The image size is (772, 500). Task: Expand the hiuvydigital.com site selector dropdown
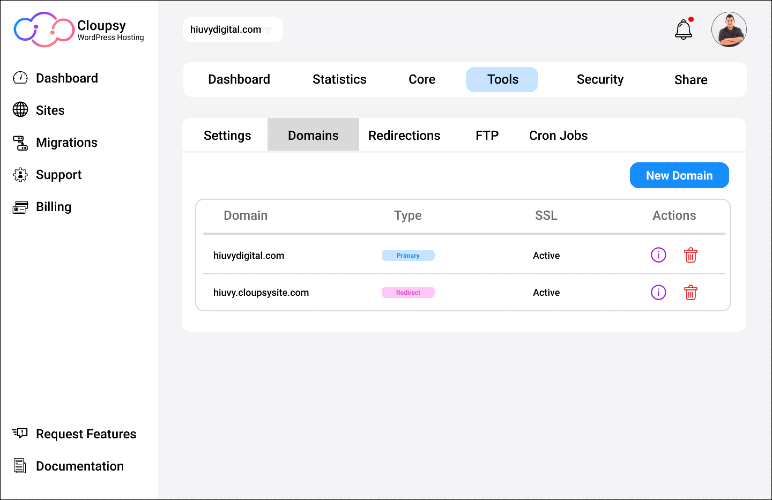[x=232, y=30]
